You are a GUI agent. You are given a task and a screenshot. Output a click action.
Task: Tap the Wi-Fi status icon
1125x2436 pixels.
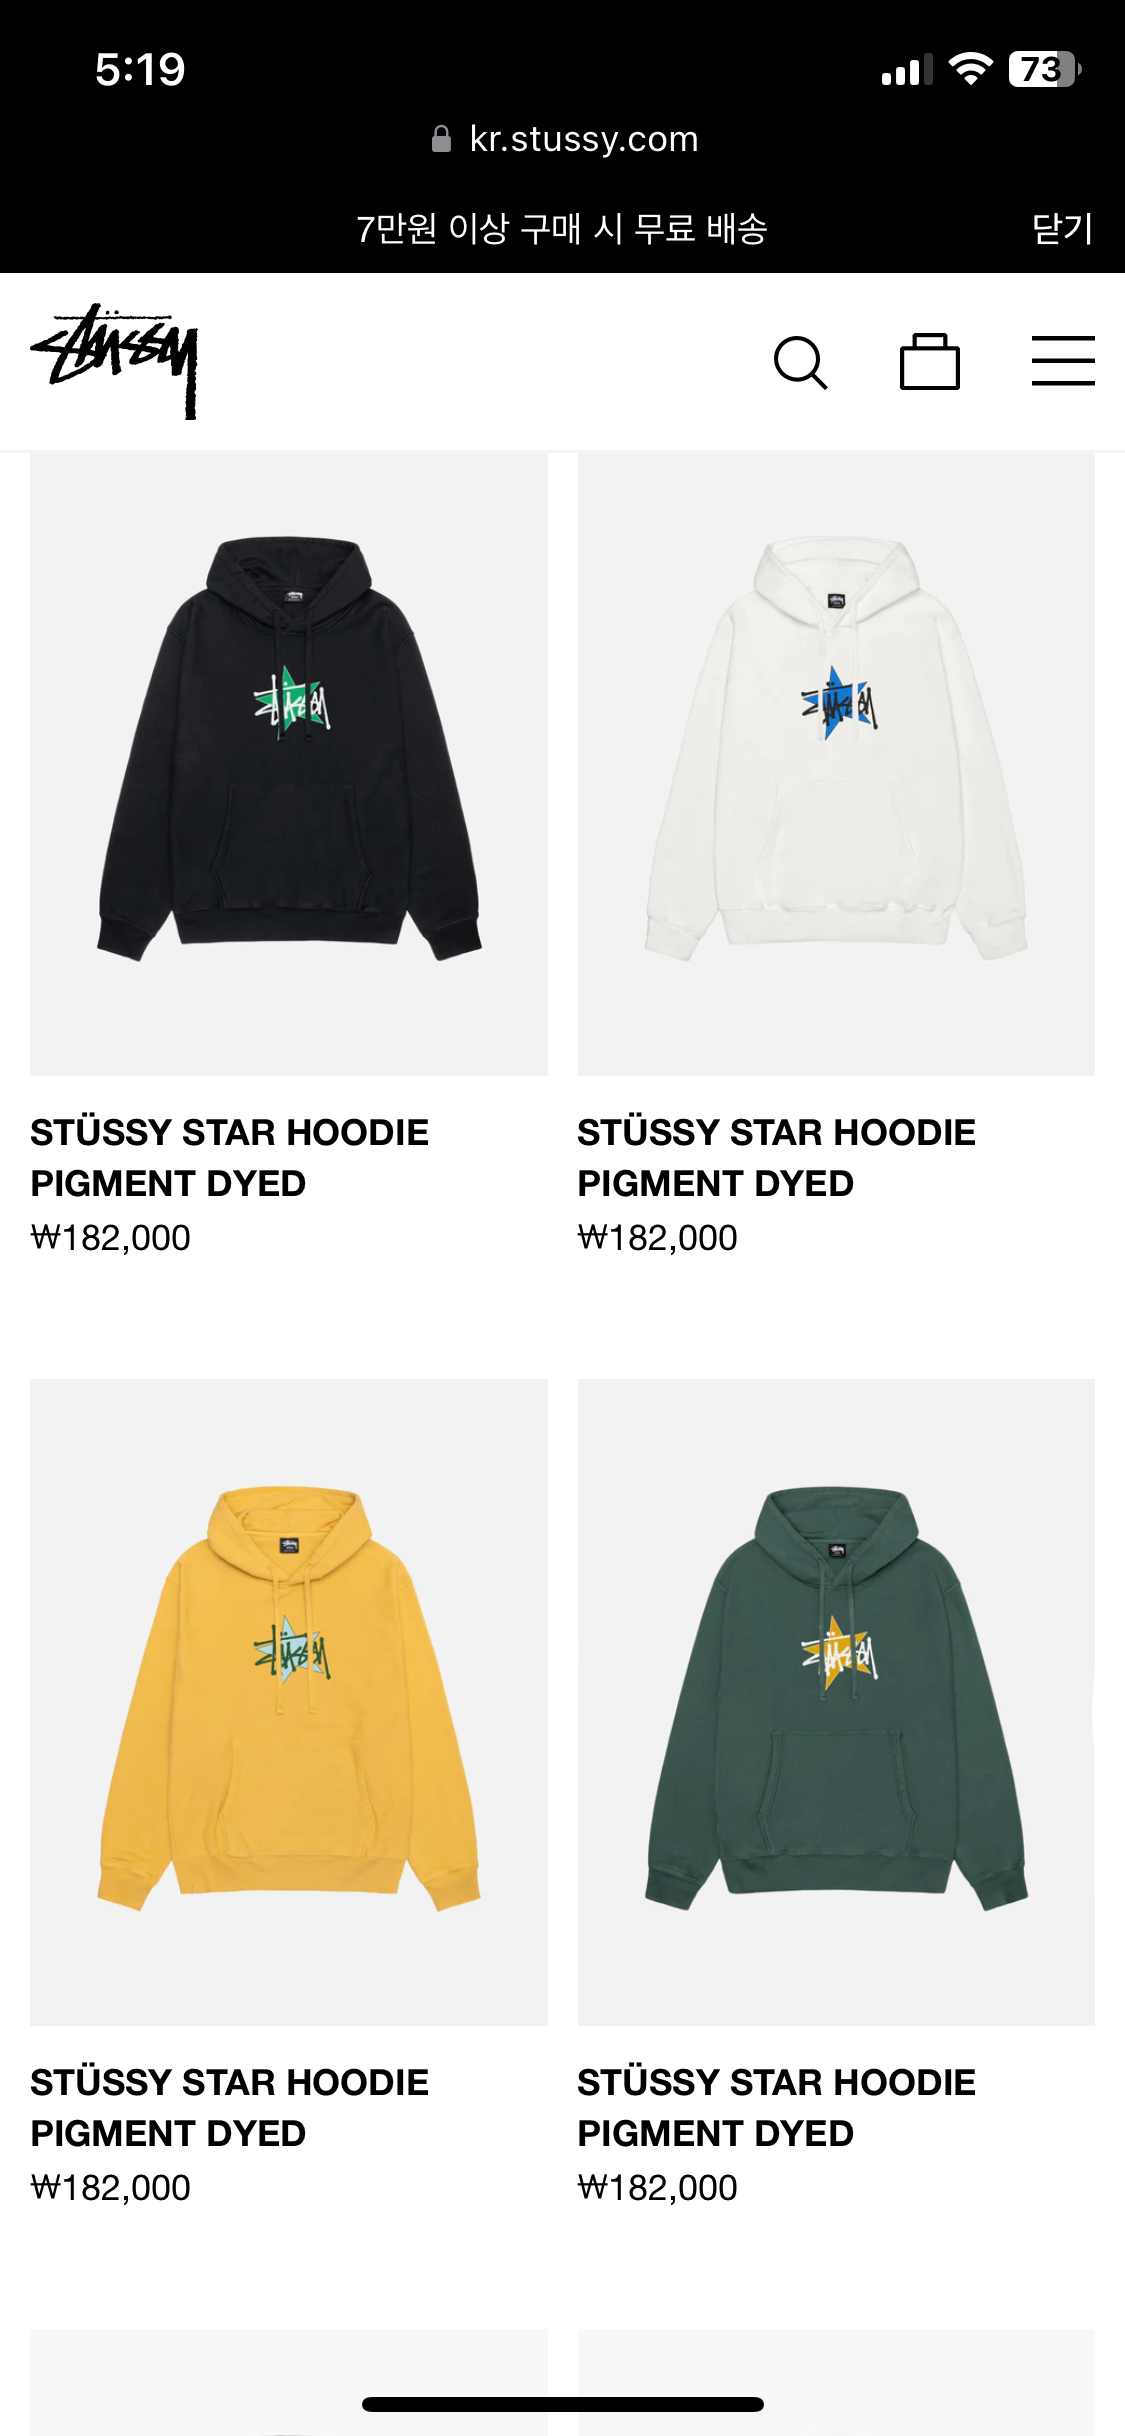tap(970, 69)
